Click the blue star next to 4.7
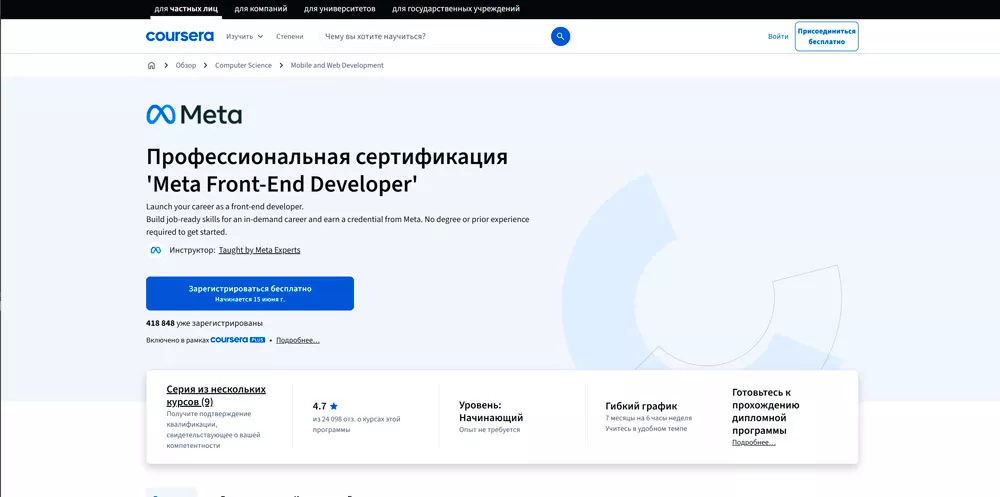The height and width of the screenshot is (497, 1000). click(334, 406)
